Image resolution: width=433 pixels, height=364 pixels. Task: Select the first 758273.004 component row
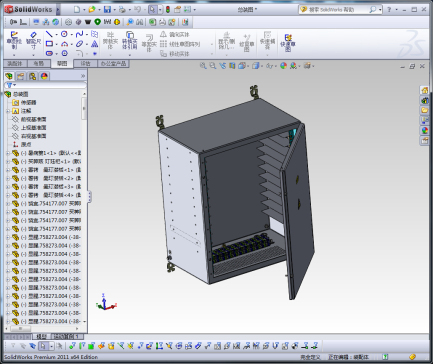pyautogui.click(x=47, y=237)
